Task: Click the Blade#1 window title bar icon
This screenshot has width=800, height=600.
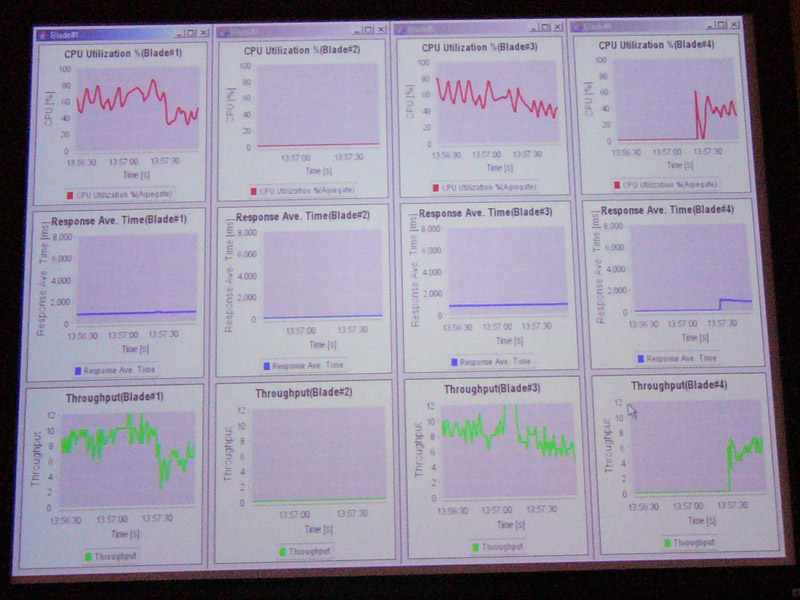Action: [41, 33]
